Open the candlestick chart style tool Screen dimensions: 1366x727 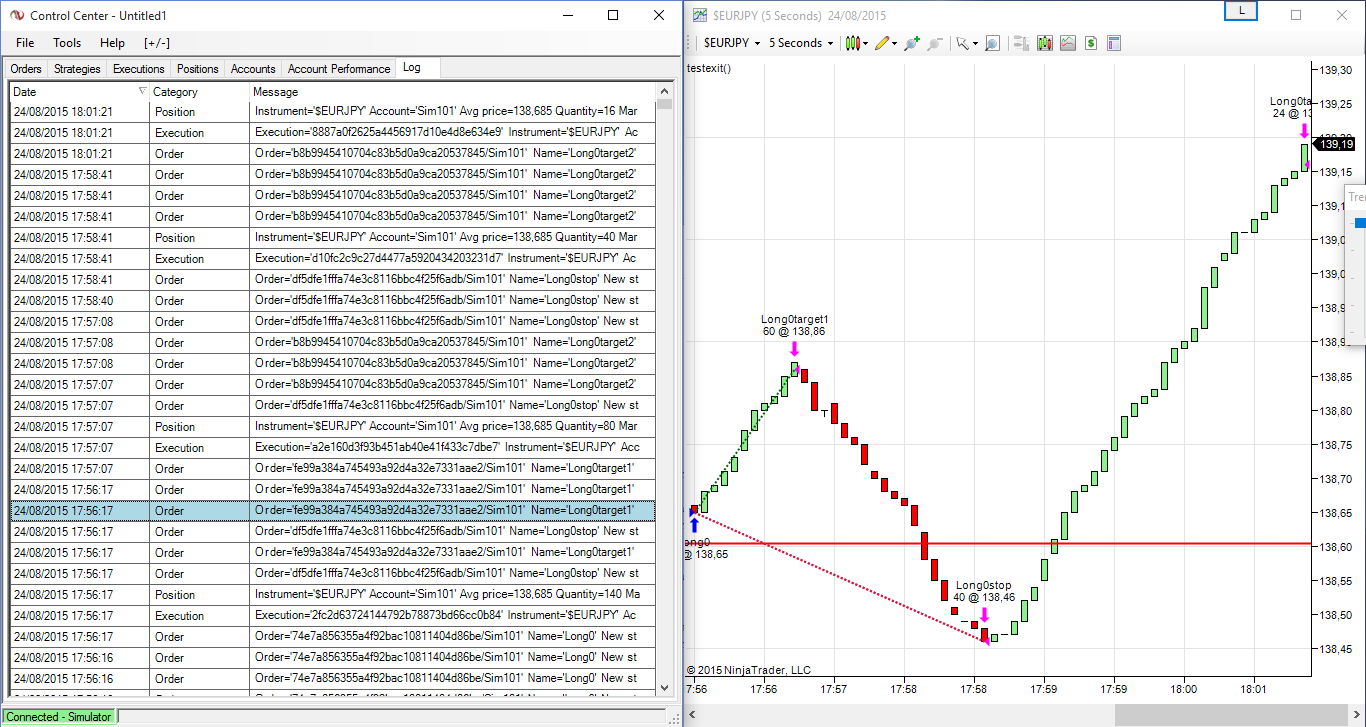tap(852, 43)
